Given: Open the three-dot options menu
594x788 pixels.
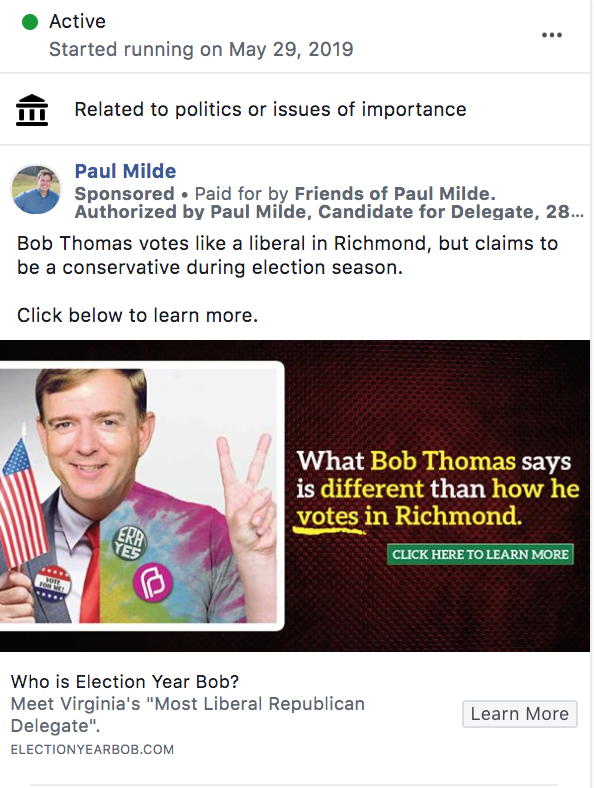Looking at the screenshot, I should click(552, 35).
